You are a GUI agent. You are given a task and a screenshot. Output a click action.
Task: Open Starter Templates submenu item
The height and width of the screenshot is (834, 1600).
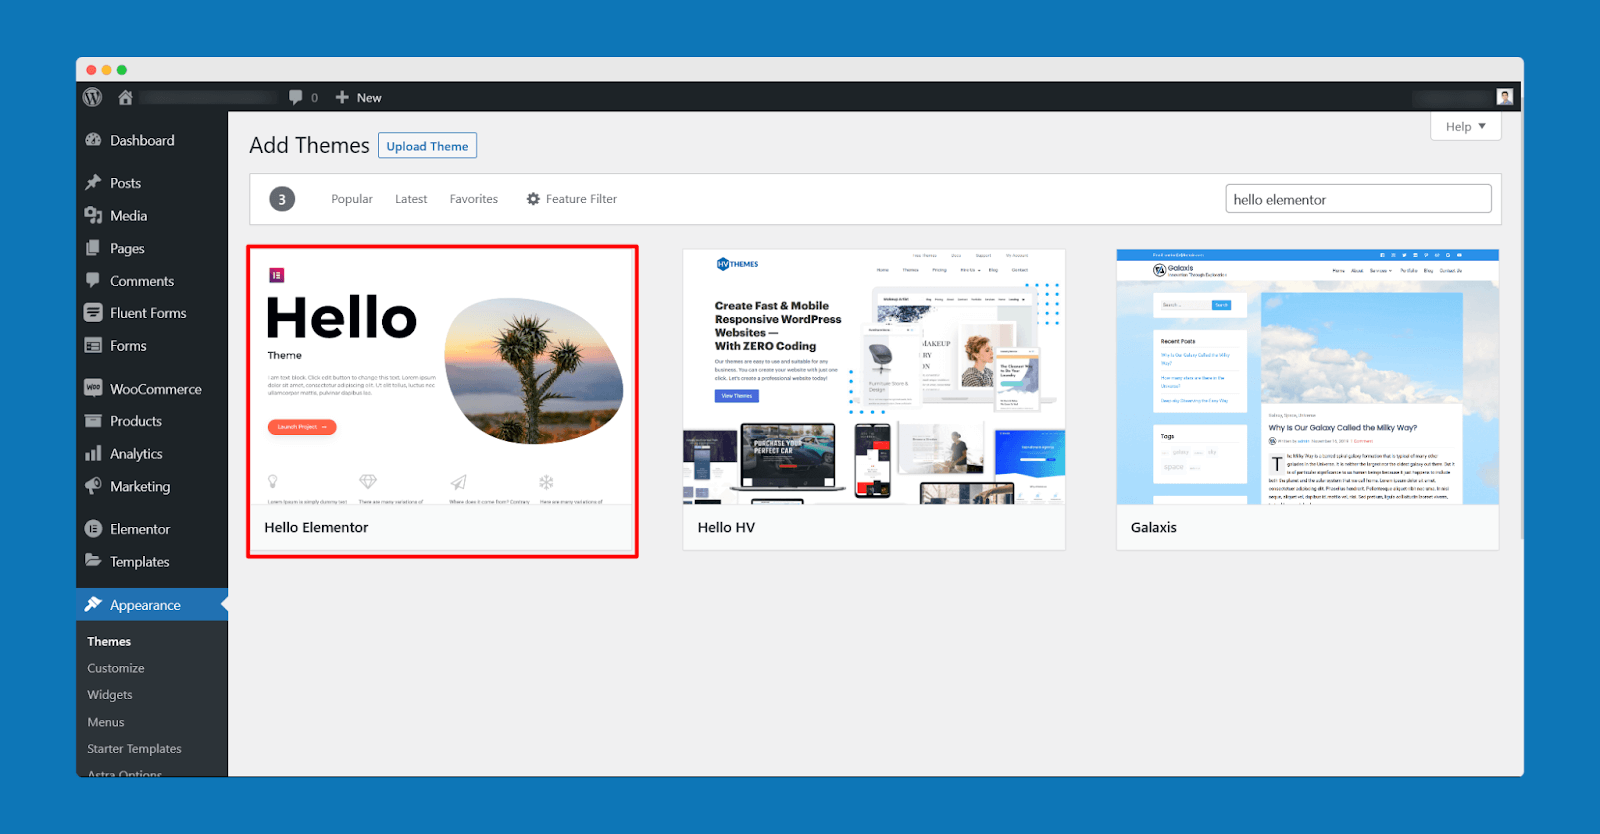[x=134, y=749]
